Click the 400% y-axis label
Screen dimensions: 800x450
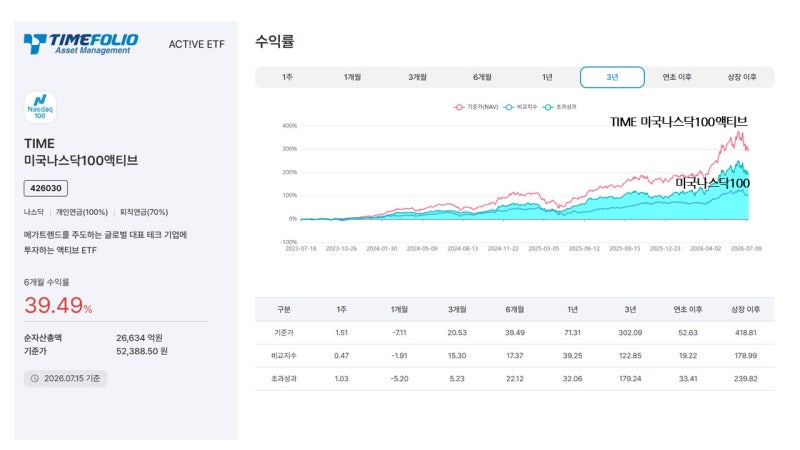pyautogui.click(x=289, y=126)
